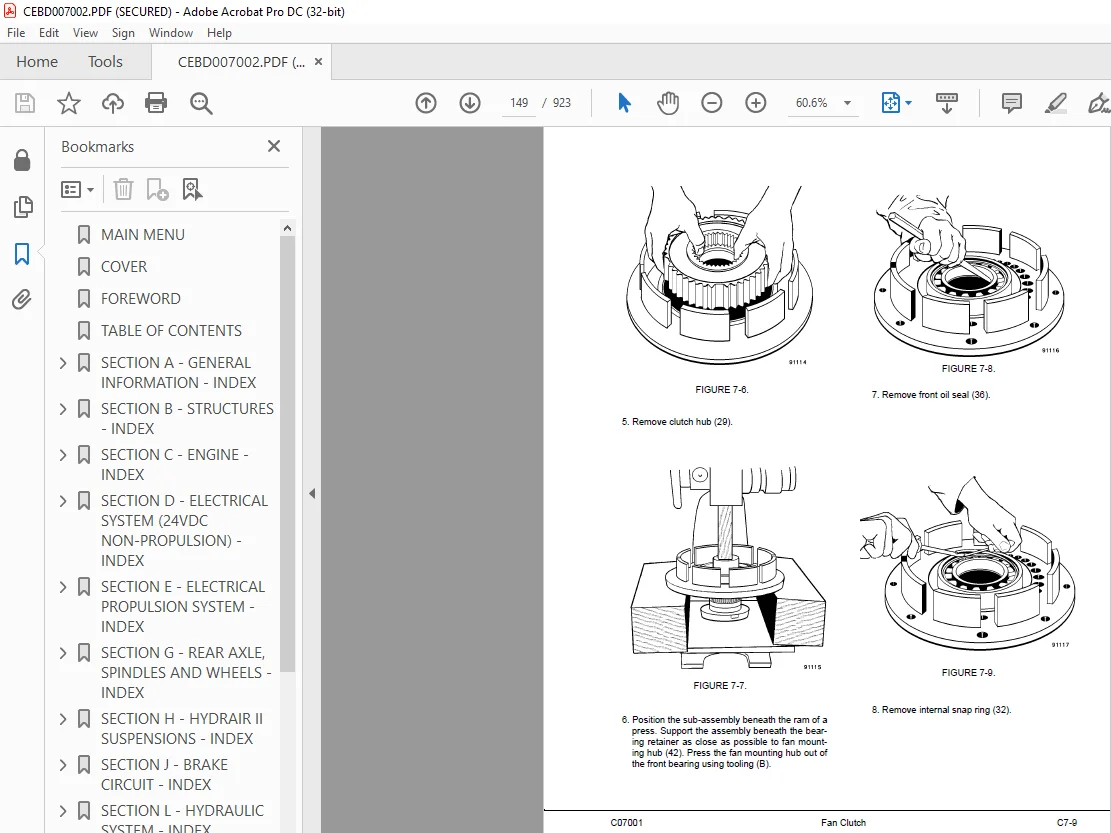Expand SECTION A - GENERAL INFORMATION bookmark
This screenshot has width=1111, height=833.
tap(63, 363)
